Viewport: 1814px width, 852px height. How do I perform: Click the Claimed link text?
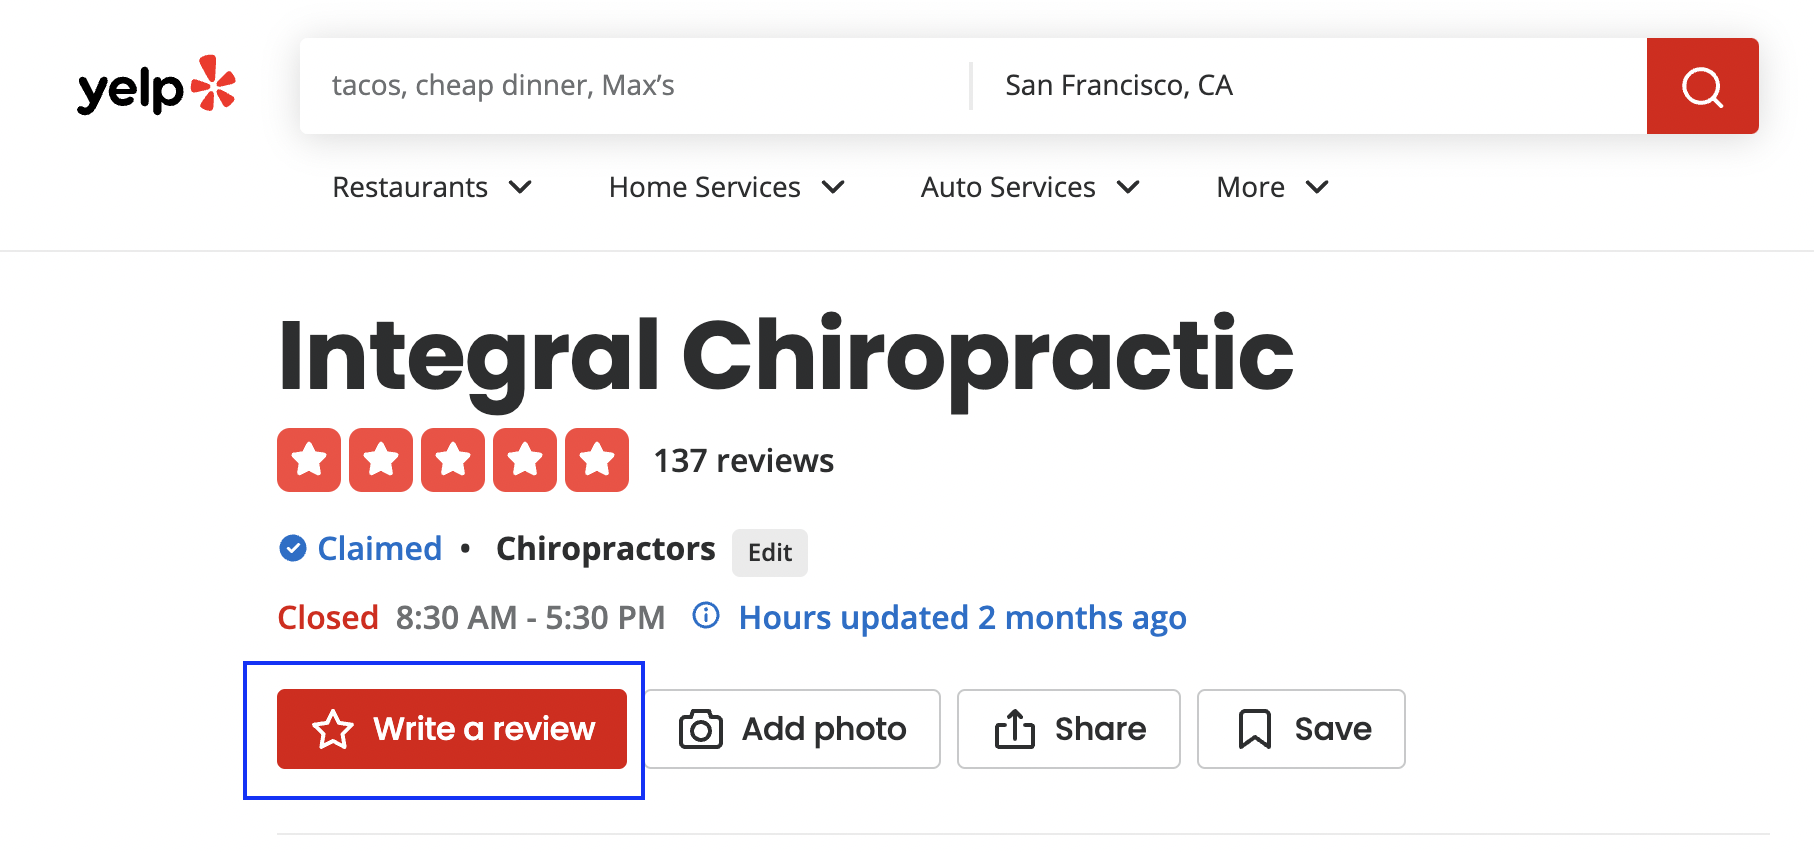click(x=380, y=549)
